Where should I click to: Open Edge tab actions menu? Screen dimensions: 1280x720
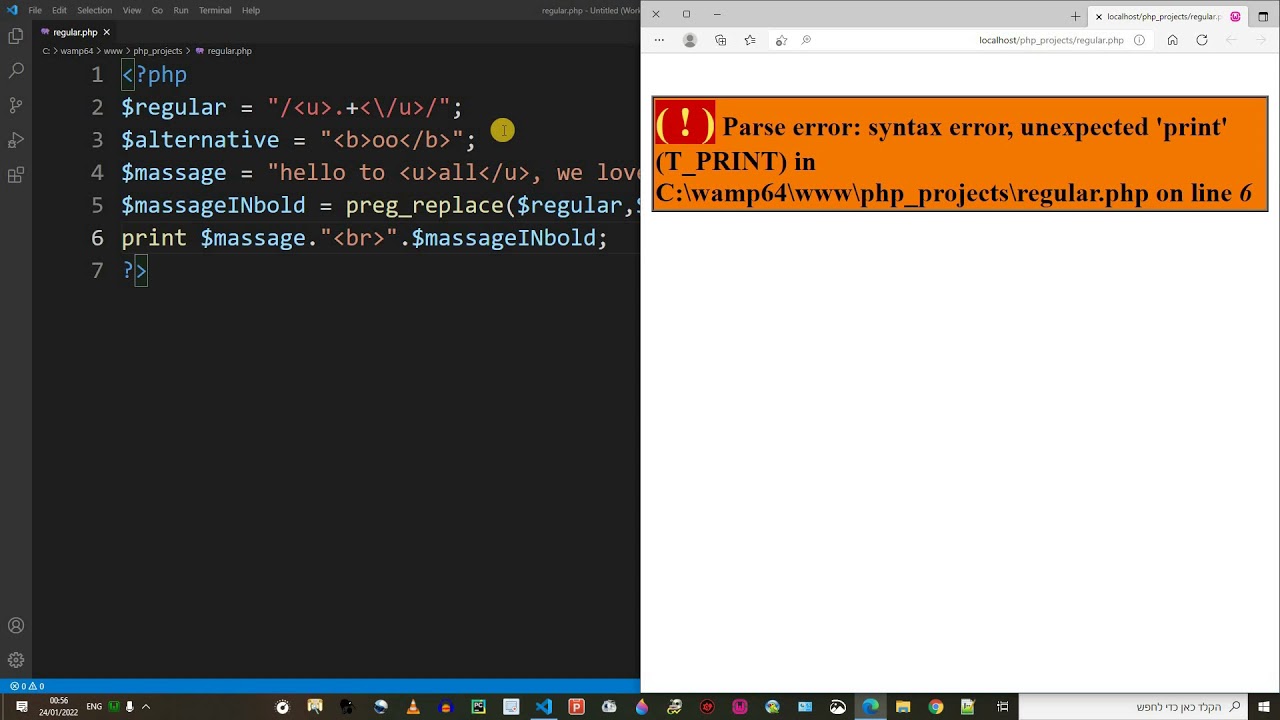[1263, 16]
